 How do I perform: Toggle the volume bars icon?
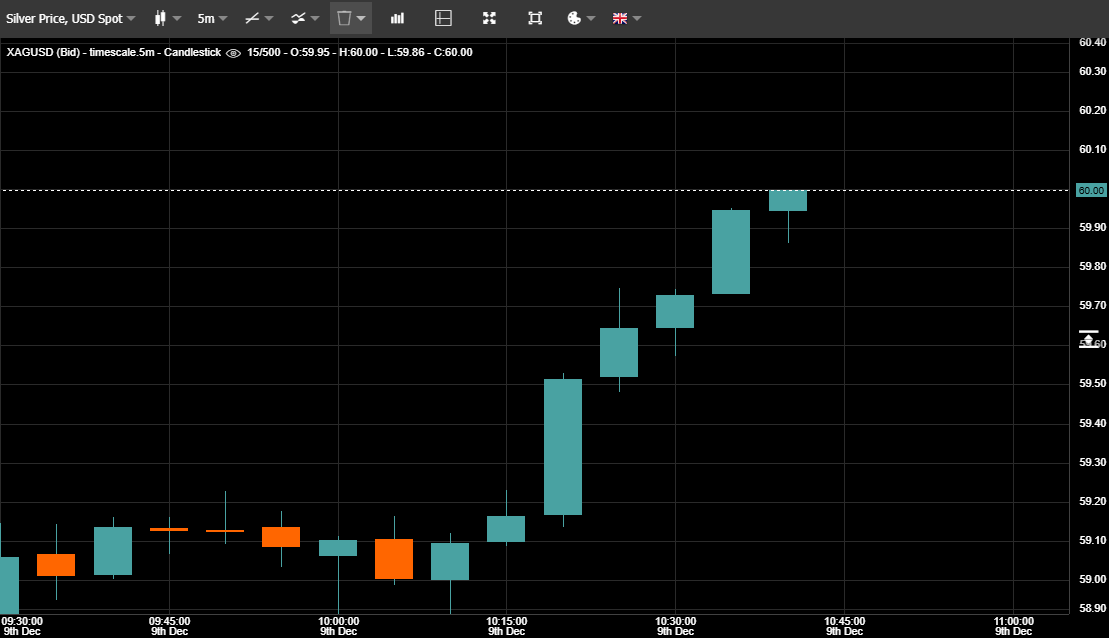pyautogui.click(x=397, y=18)
